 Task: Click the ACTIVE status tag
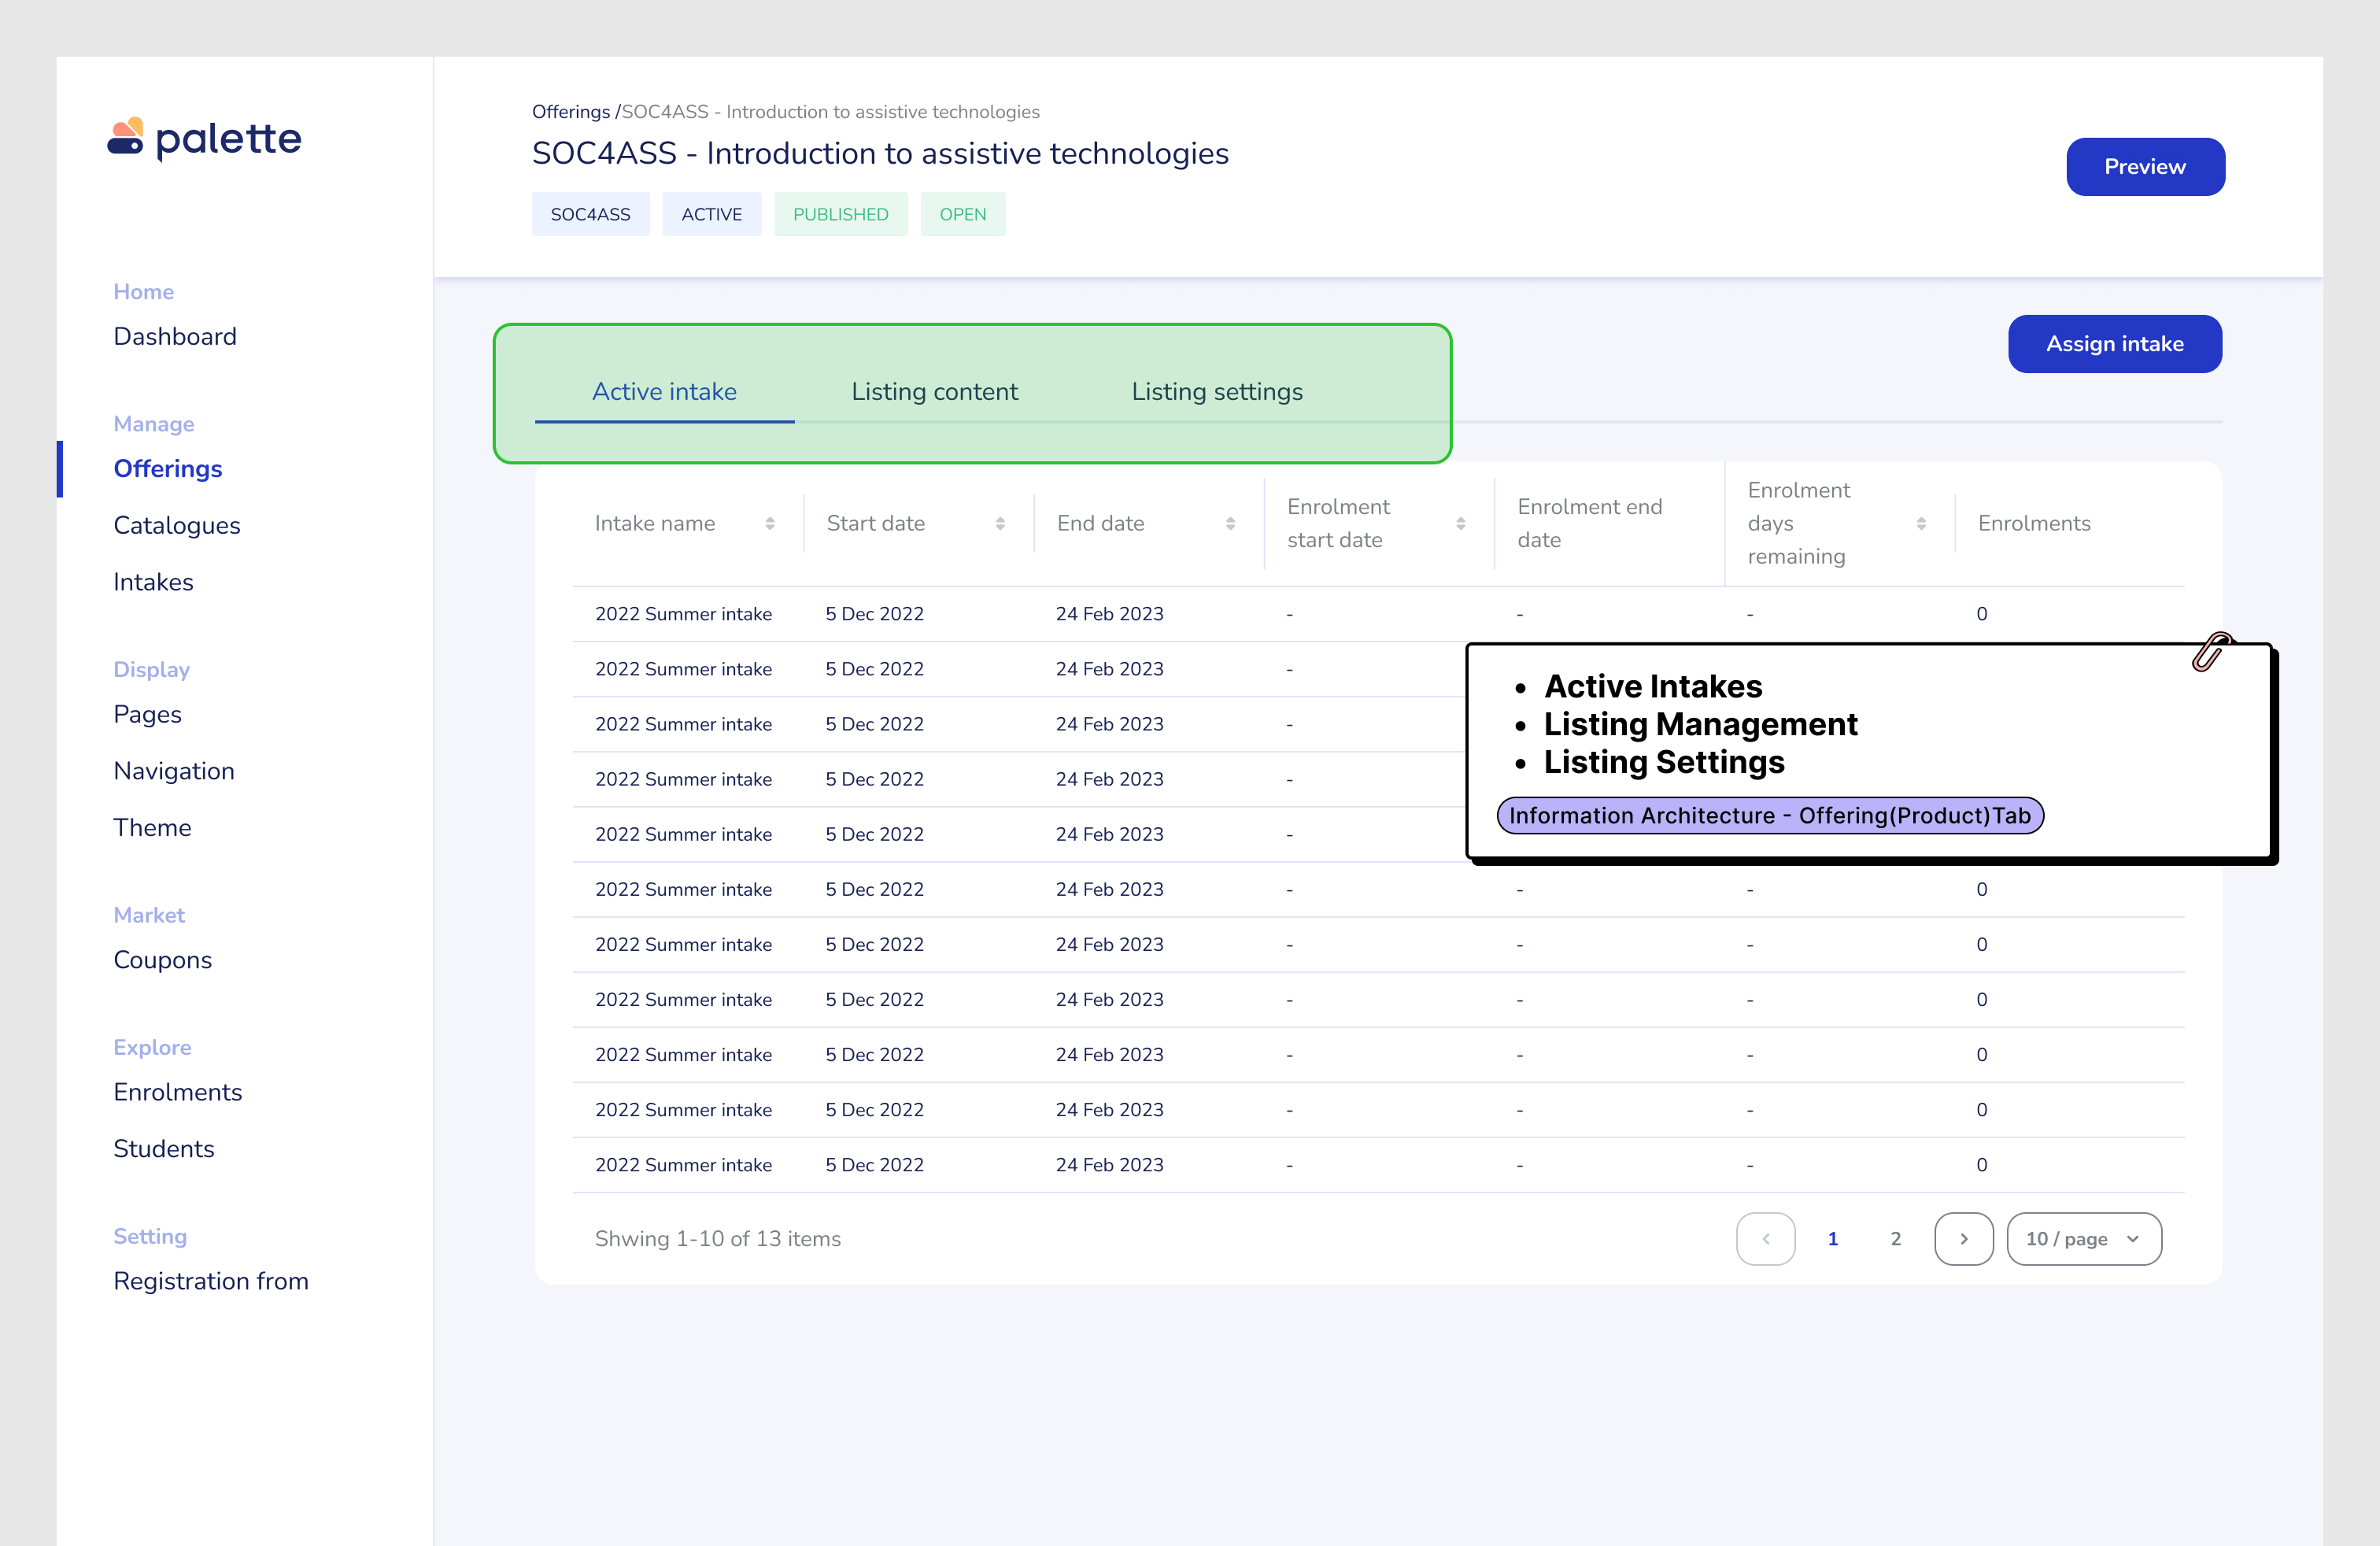(x=712, y=214)
